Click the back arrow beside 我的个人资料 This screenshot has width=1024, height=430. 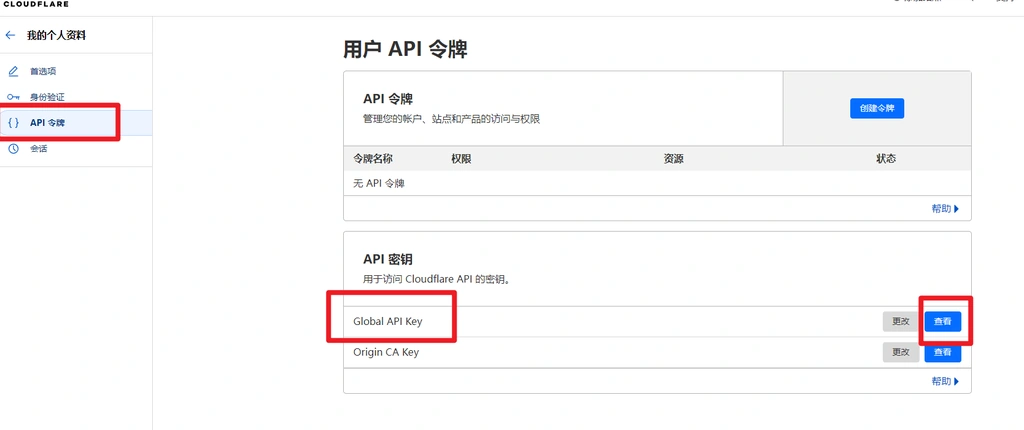click(x=10, y=35)
